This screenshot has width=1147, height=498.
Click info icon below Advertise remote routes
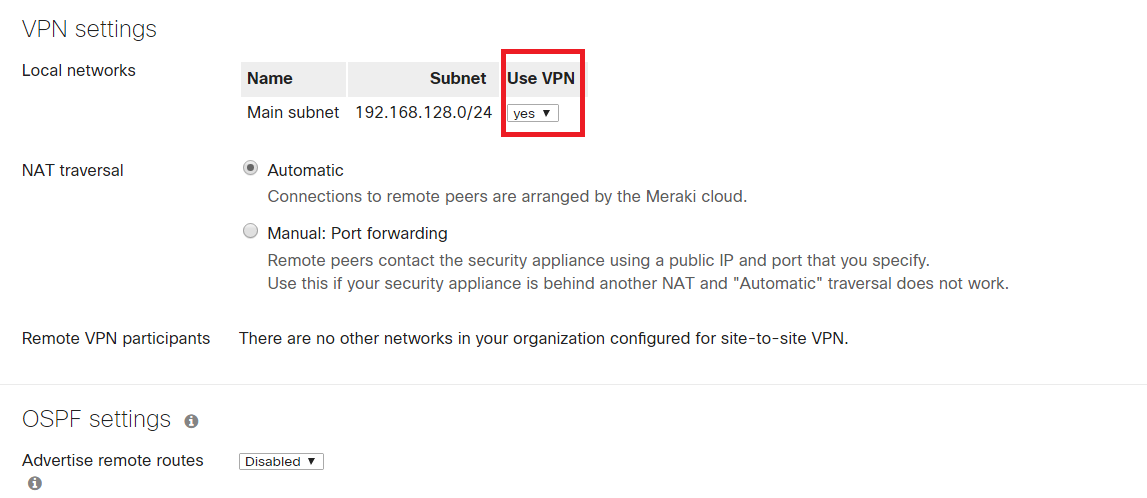(x=35, y=484)
